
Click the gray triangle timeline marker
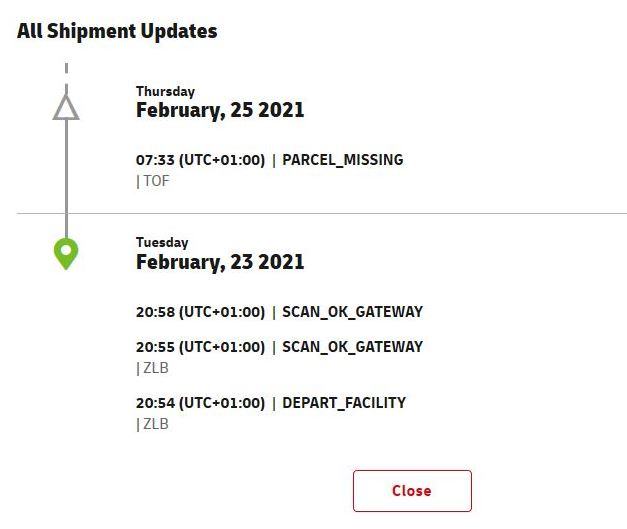(x=66, y=107)
